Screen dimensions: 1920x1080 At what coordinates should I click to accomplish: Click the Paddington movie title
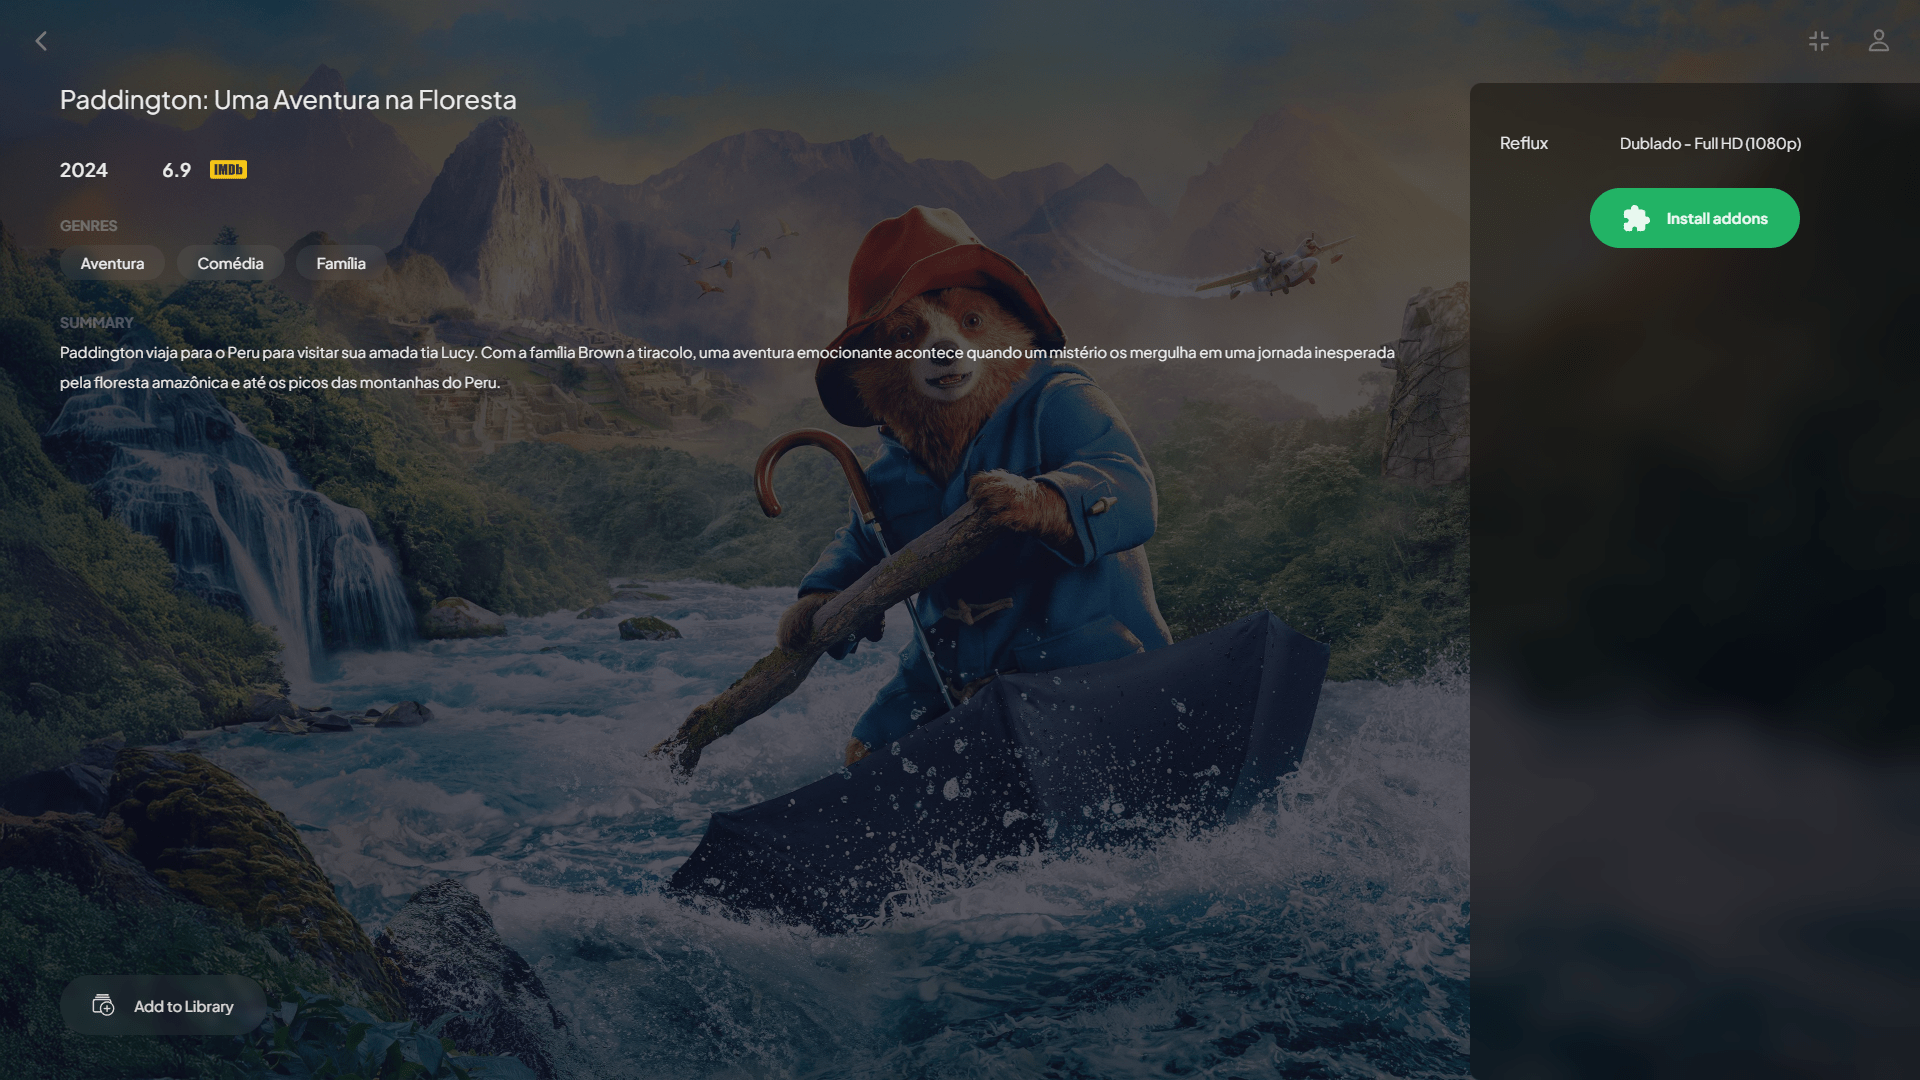click(x=288, y=100)
